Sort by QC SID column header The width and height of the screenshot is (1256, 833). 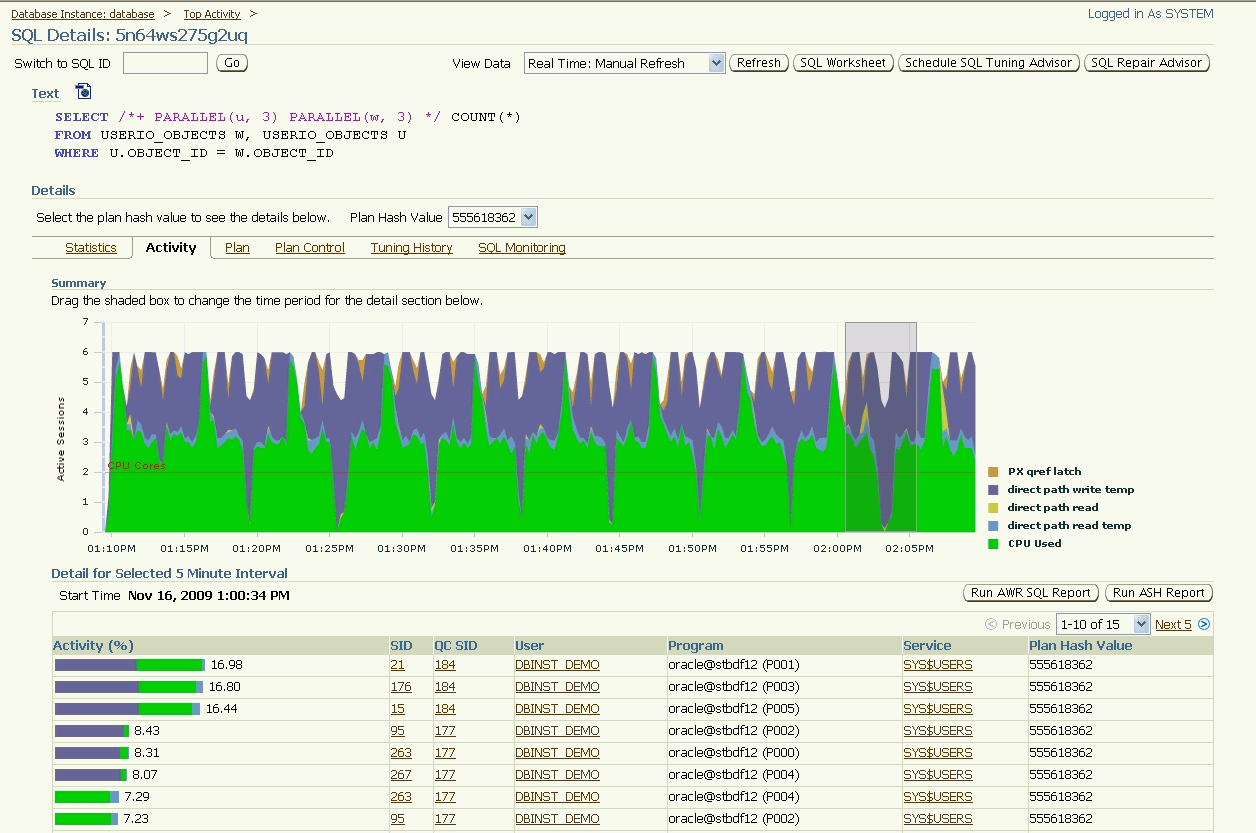[x=456, y=646]
